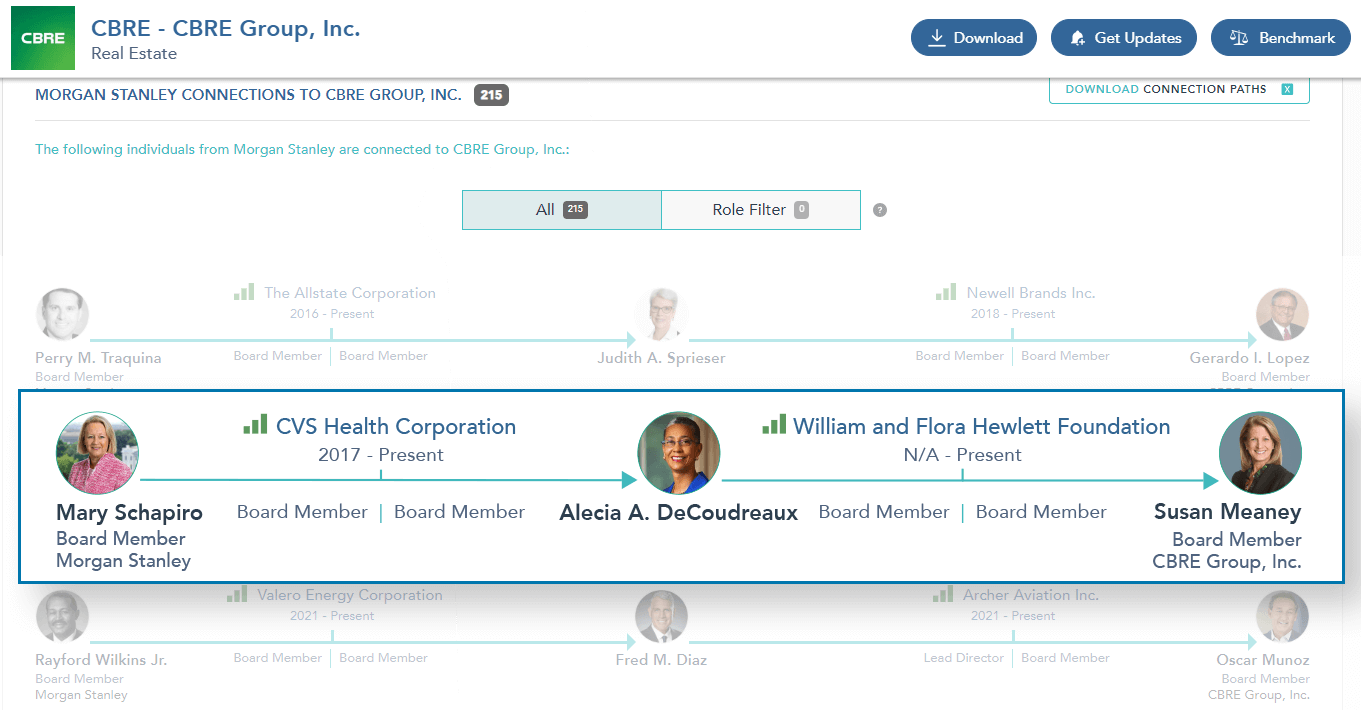Click the CBRE green logo
Viewport: 1361px width, 710px height.
(x=43, y=38)
